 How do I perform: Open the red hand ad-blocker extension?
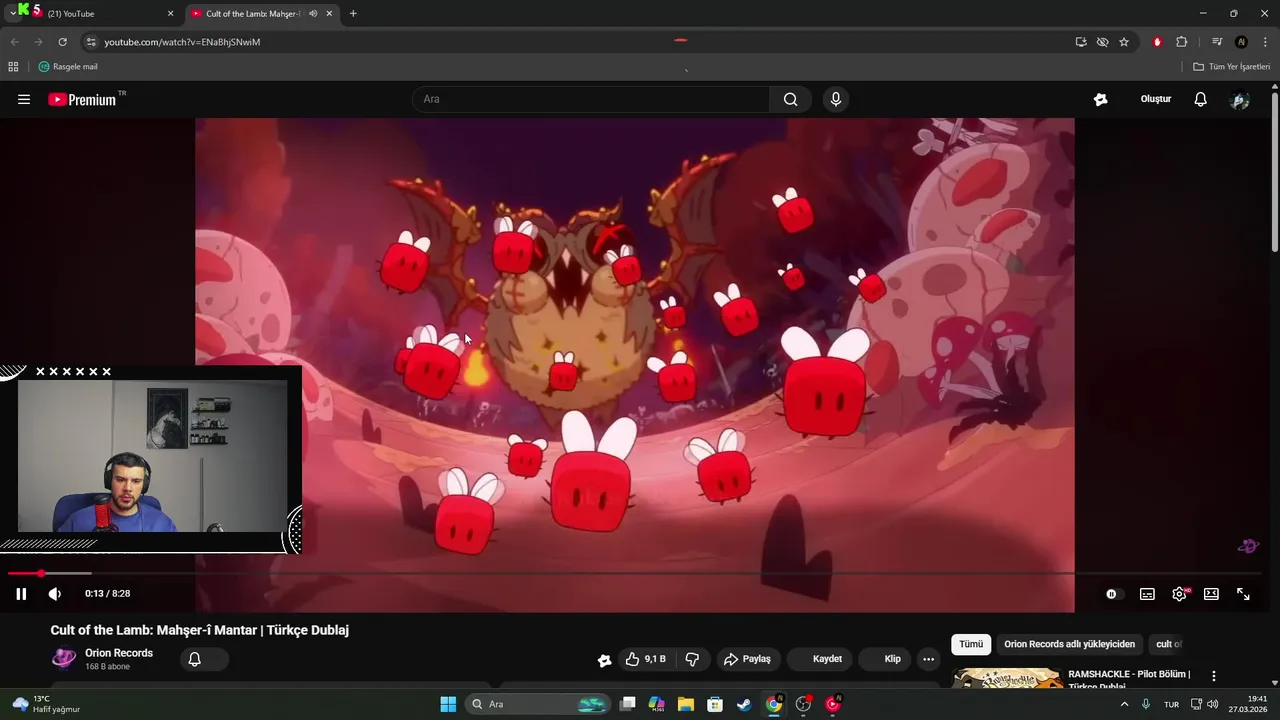tap(1157, 42)
